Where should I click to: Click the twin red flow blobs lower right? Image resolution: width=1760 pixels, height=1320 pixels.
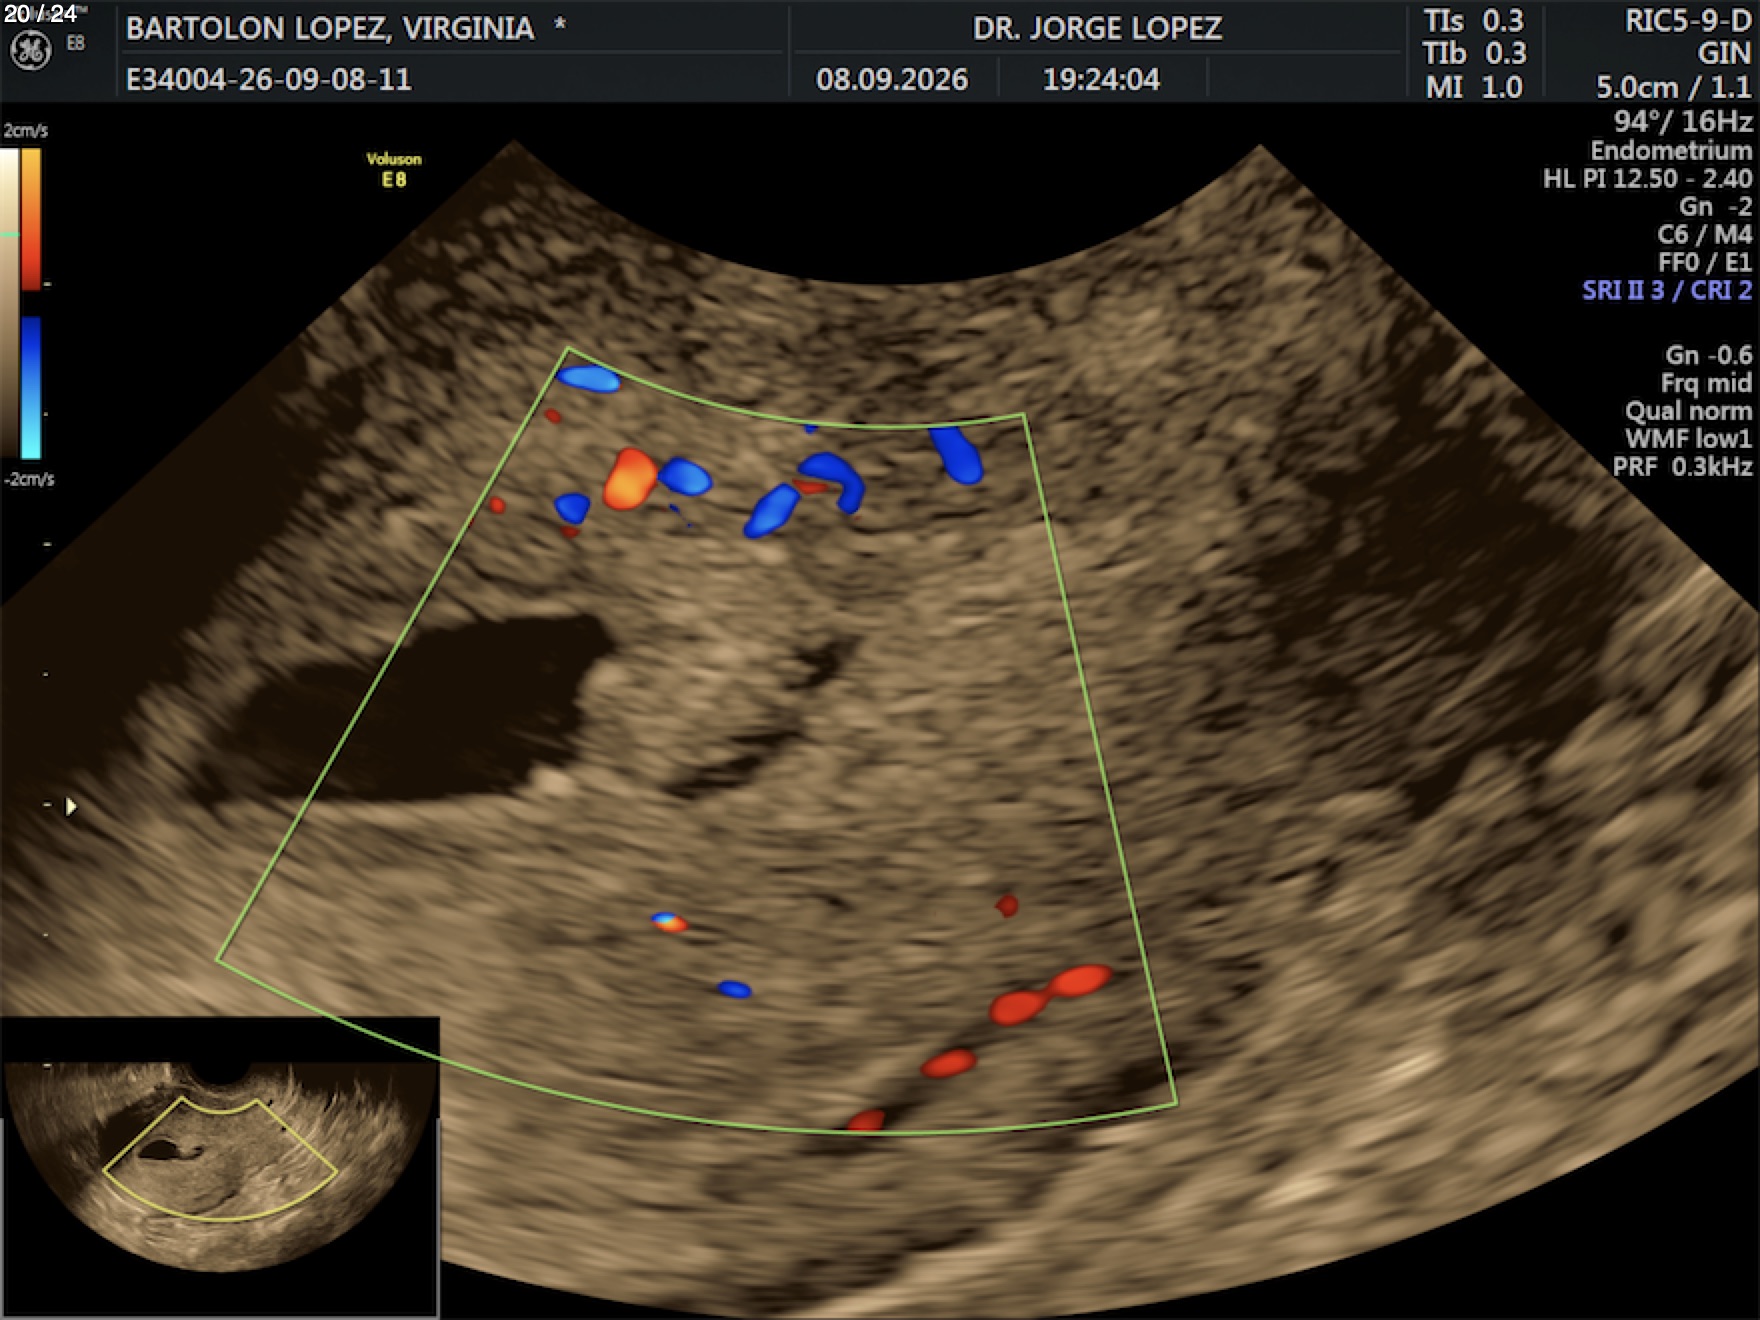(x=1050, y=994)
